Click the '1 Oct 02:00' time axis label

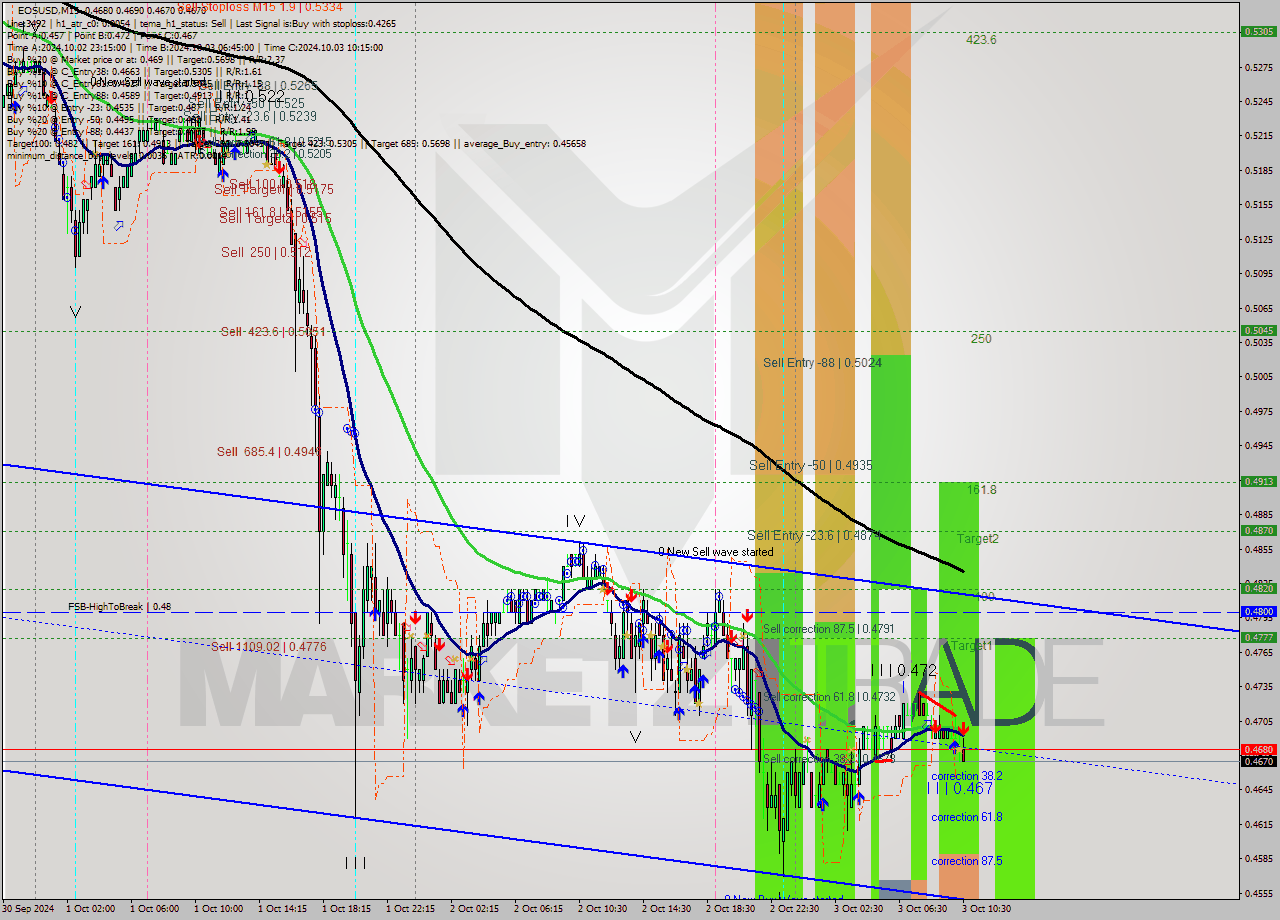point(90,909)
